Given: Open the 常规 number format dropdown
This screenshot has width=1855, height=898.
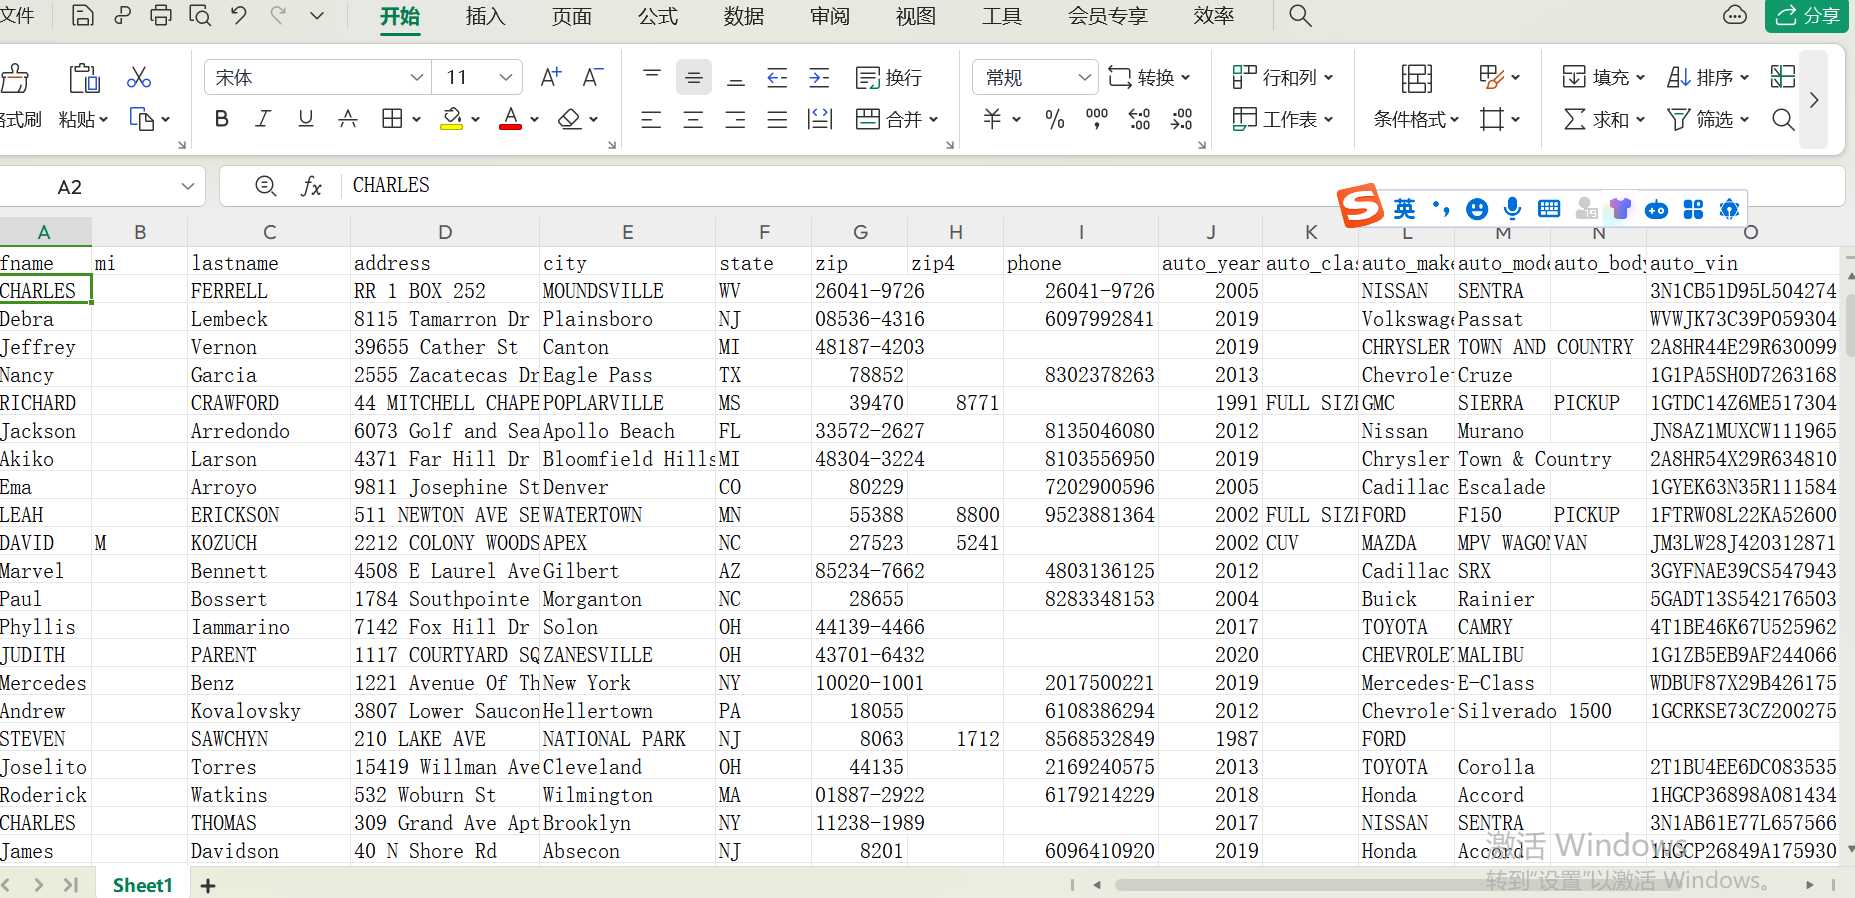Looking at the screenshot, I should pyautogui.click(x=1085, y=77).
